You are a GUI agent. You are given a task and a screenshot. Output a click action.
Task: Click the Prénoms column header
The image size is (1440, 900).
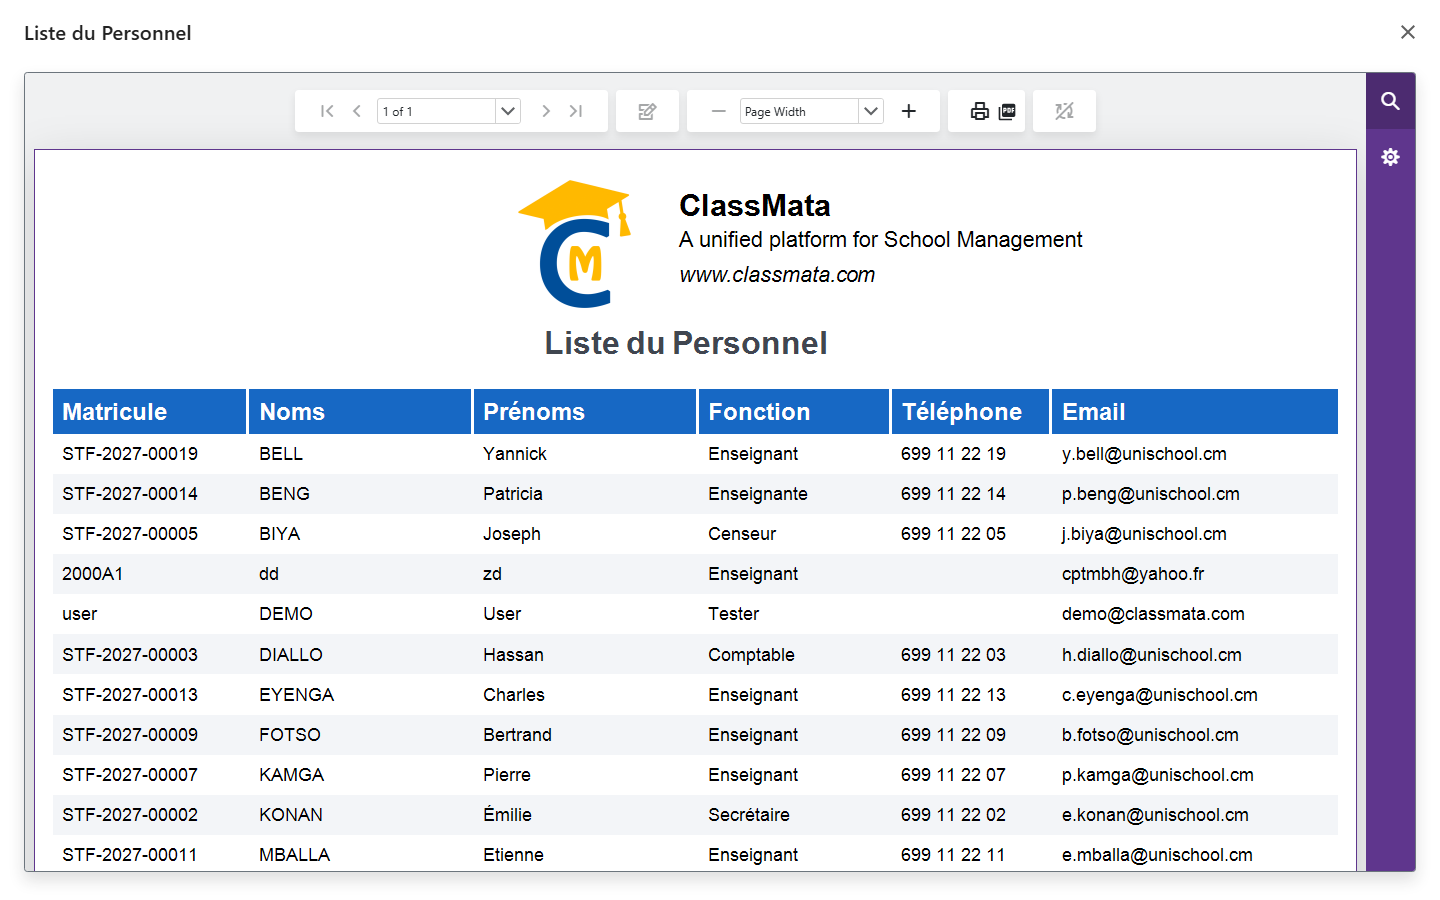tap(585, 412)
